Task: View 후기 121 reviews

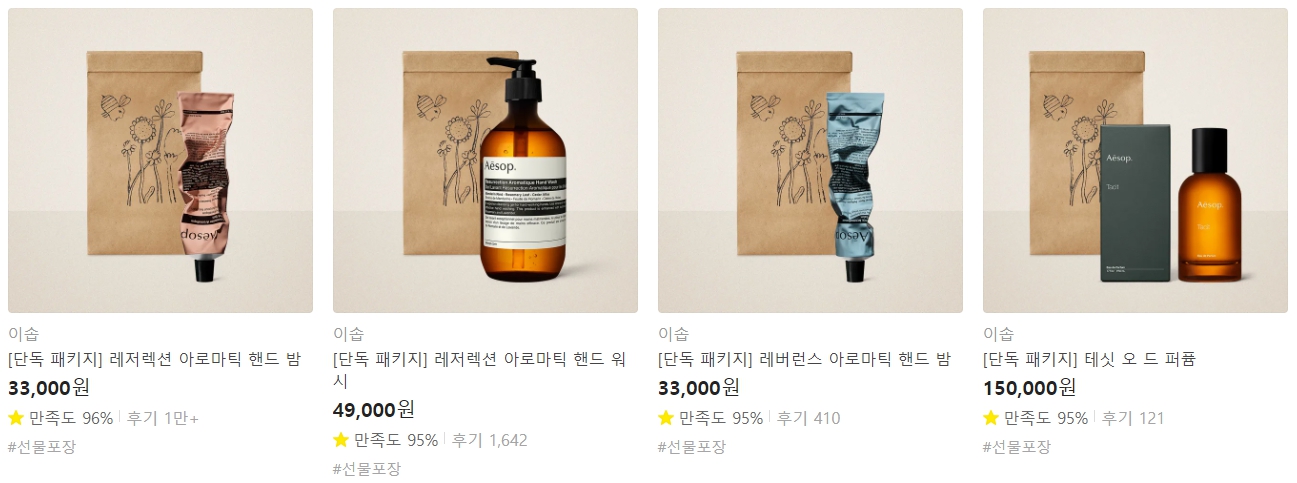Action: point(1133,418)
